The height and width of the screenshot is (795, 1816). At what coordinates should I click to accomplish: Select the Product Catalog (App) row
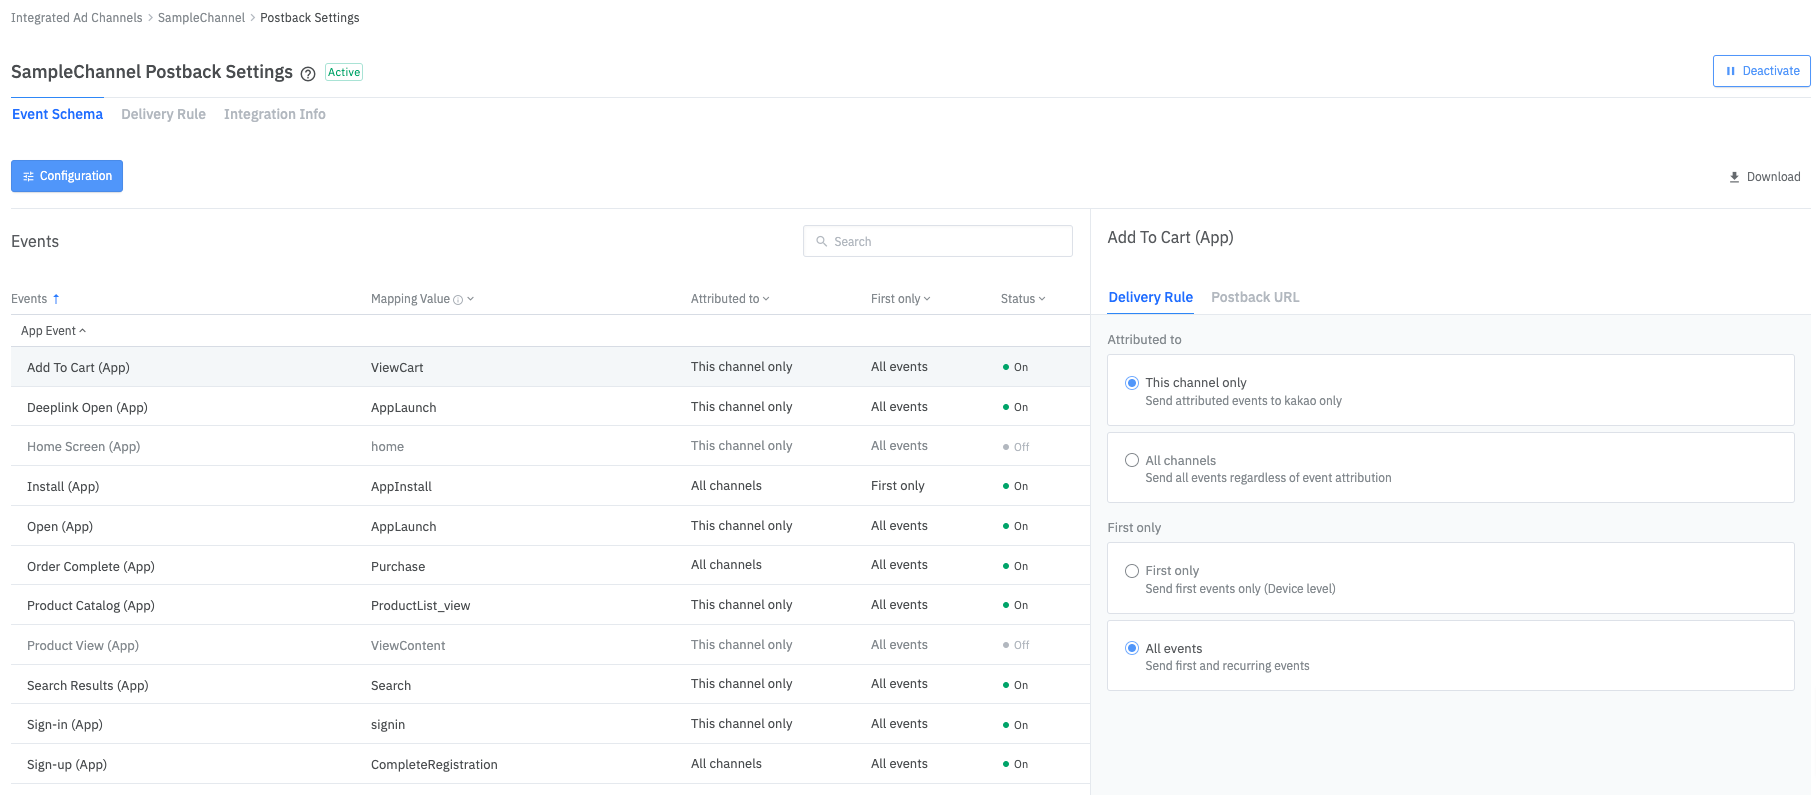click(550, 605)
